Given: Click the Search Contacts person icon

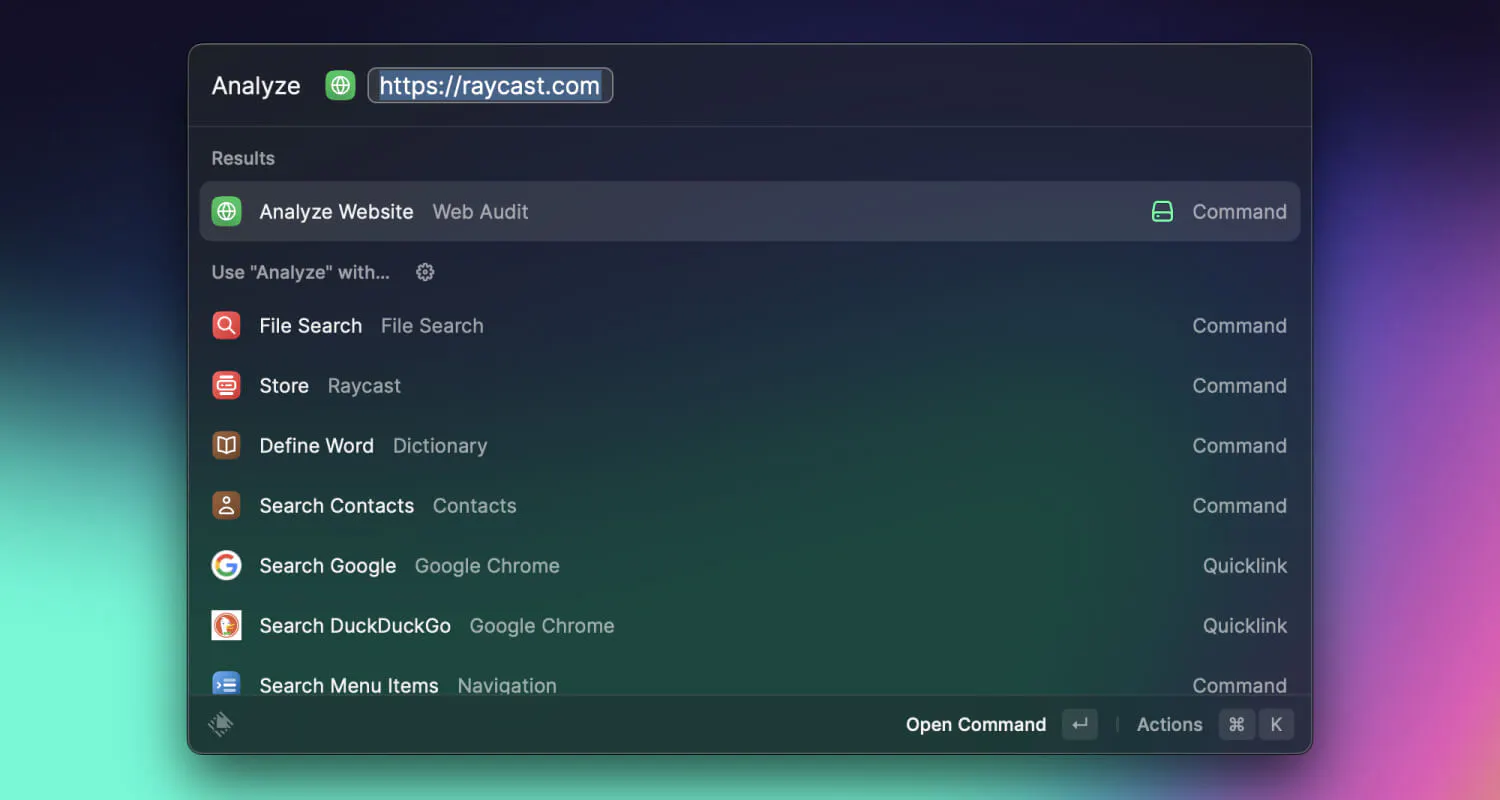Looking at the screenshot, I should (227, 505).
